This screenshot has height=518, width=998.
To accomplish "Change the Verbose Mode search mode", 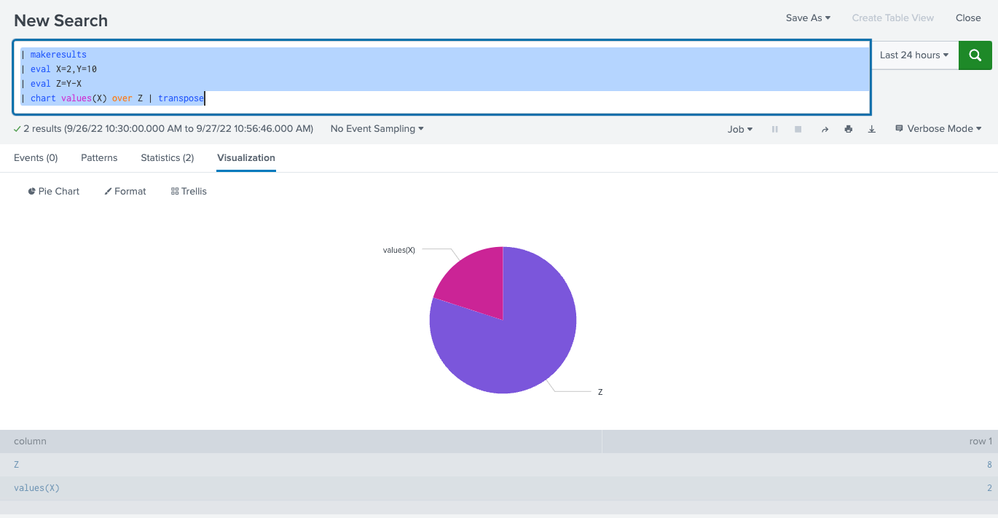I will click(x=938, y=129).
